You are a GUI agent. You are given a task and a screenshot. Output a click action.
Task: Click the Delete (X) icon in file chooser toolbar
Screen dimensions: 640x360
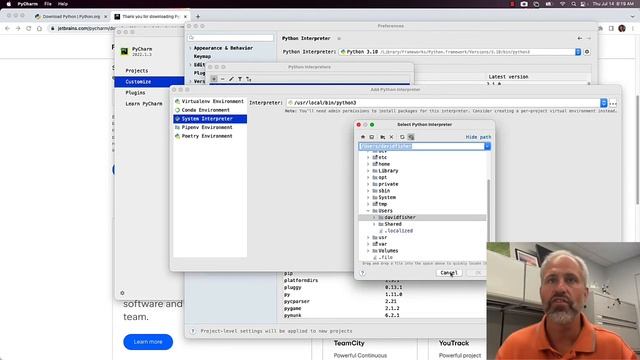click(x=391, y=137)
